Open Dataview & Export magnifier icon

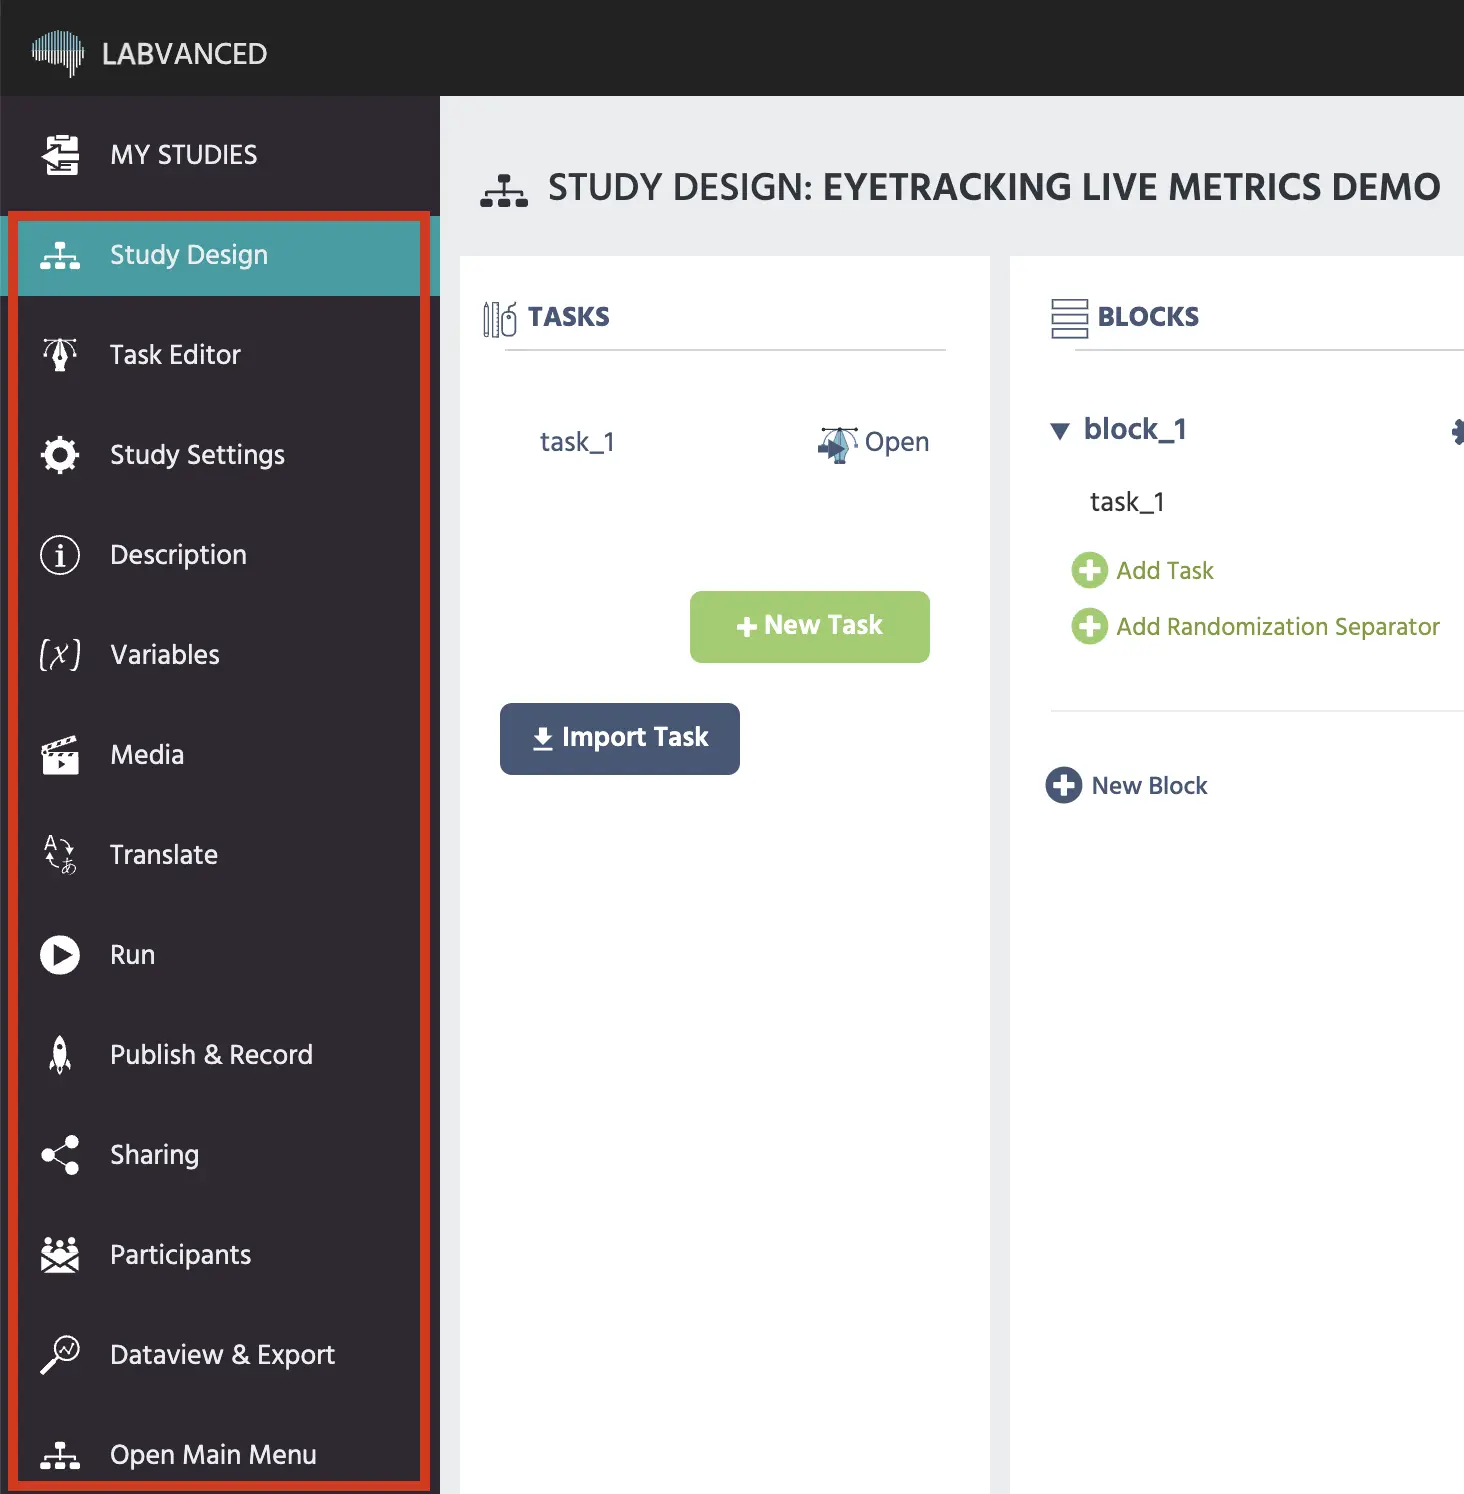click(60, 1354)
